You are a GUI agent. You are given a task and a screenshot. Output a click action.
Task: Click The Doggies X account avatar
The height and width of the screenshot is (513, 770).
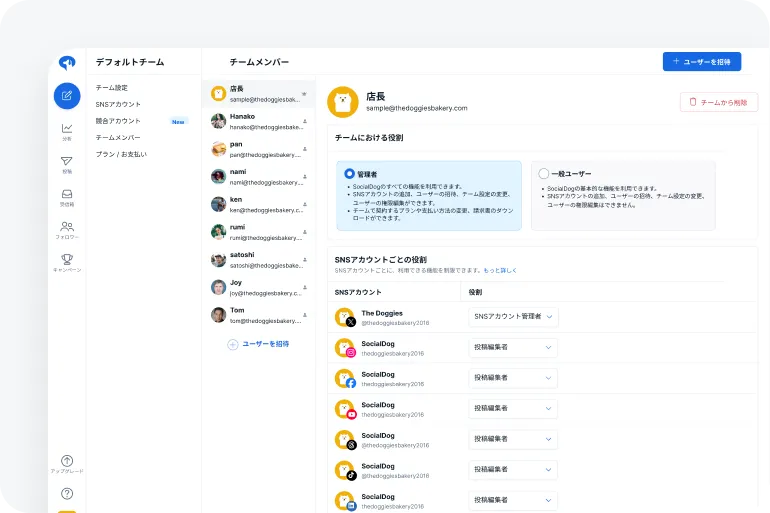pos(345,317)
